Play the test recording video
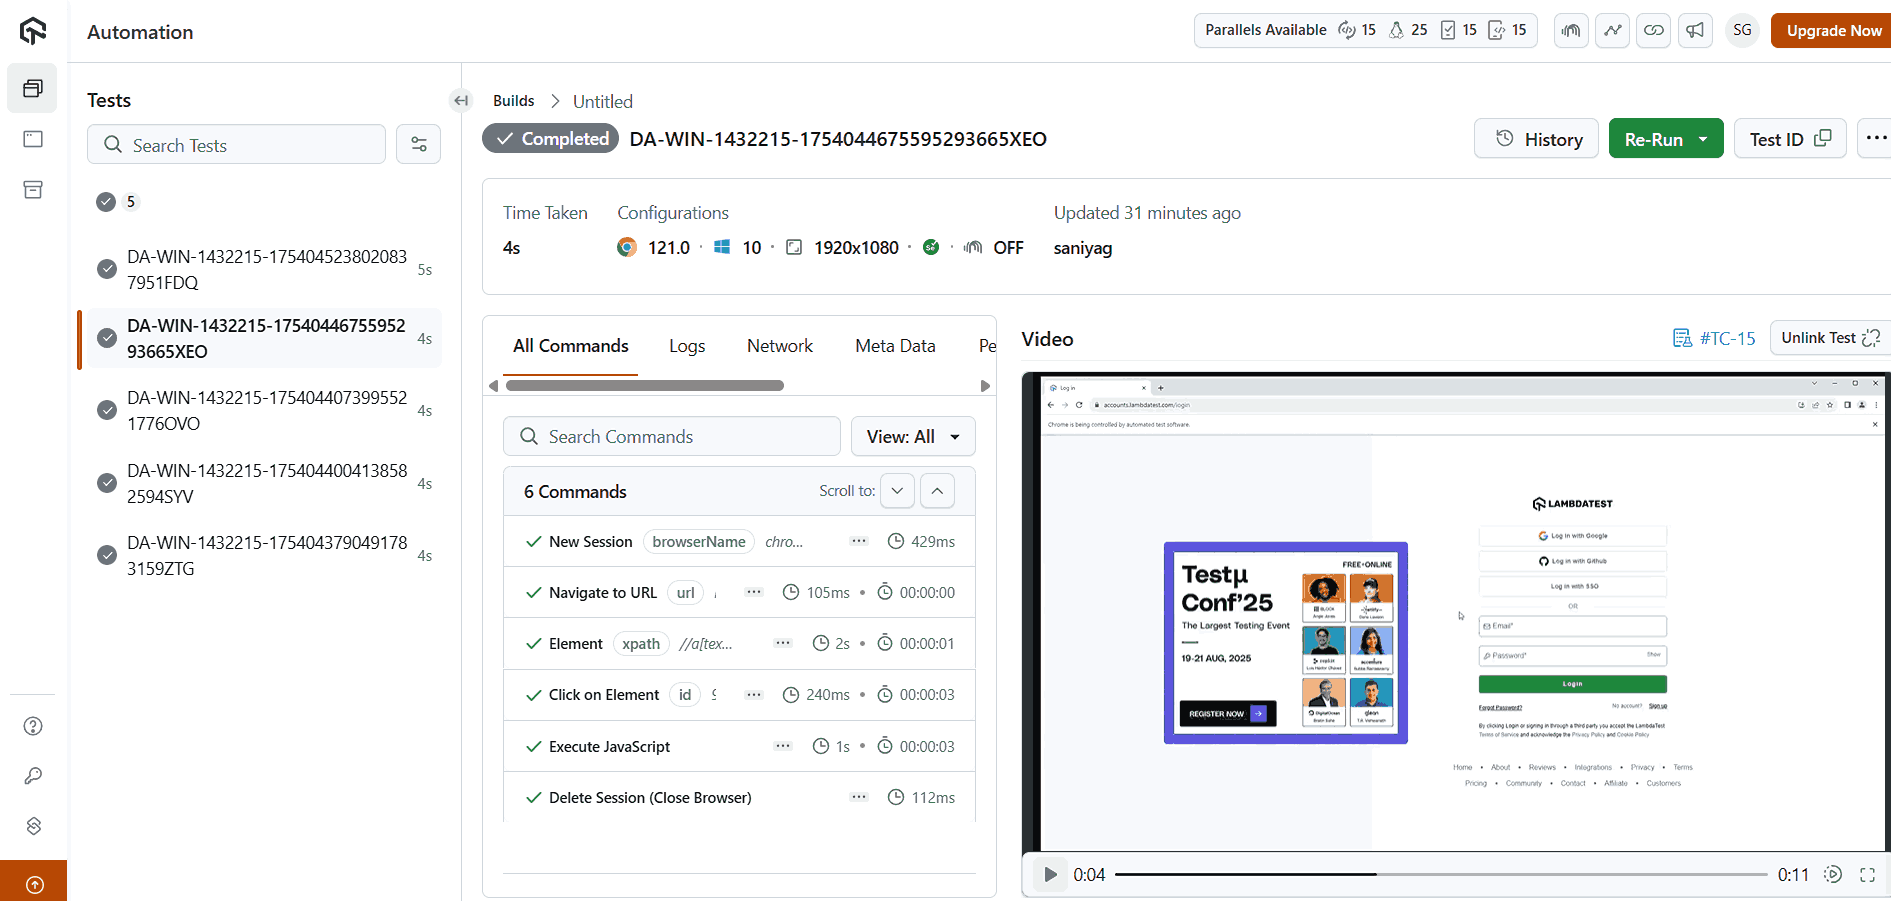The image size is (1891, 901). click(x=1050, y=875)
